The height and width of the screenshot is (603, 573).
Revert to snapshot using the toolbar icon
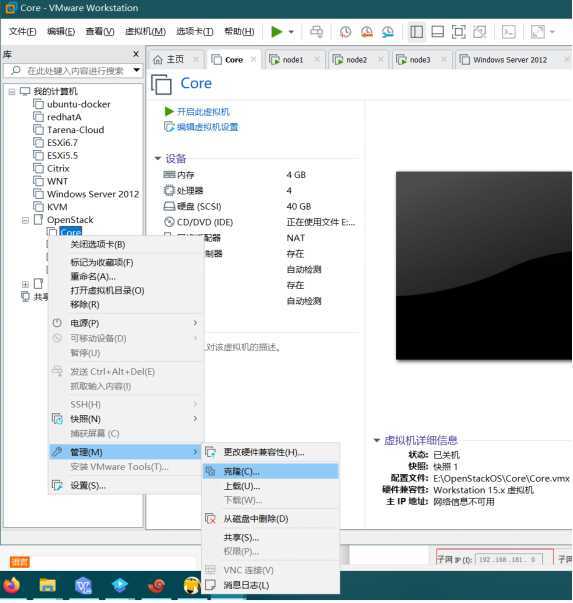click(366, 32)
